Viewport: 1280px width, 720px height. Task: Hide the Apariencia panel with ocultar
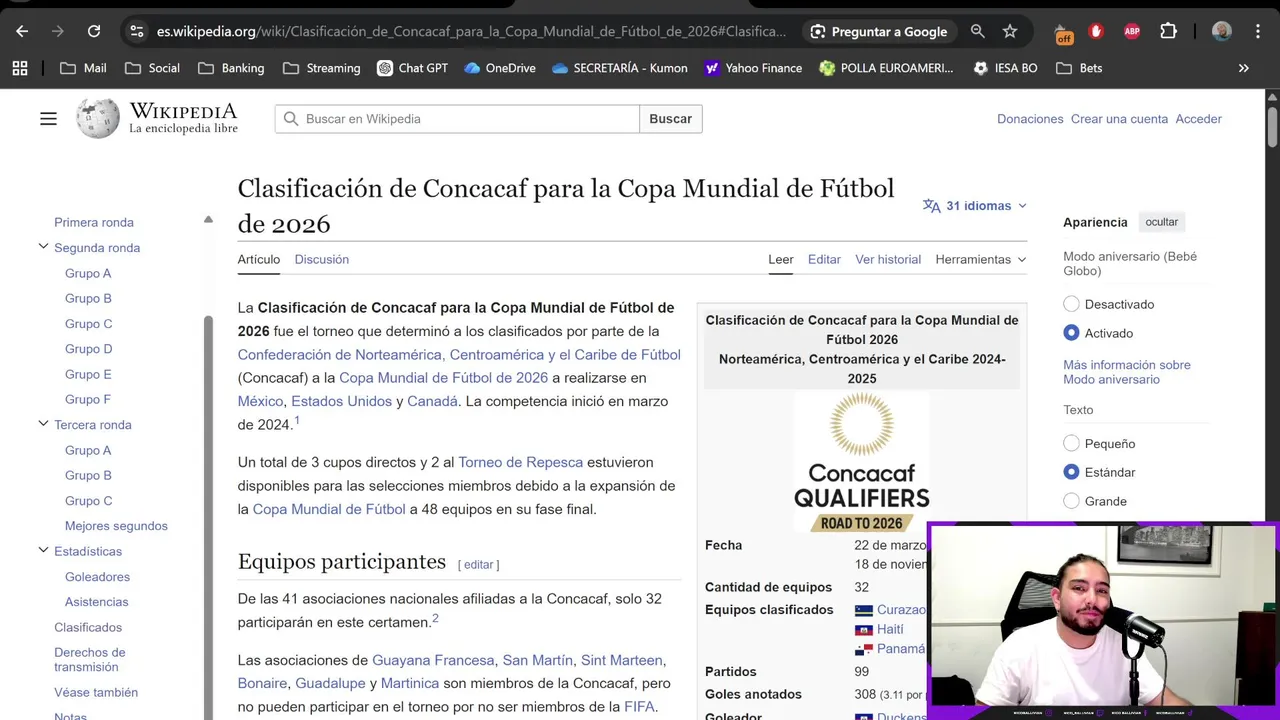click(x=1161, y=222)
